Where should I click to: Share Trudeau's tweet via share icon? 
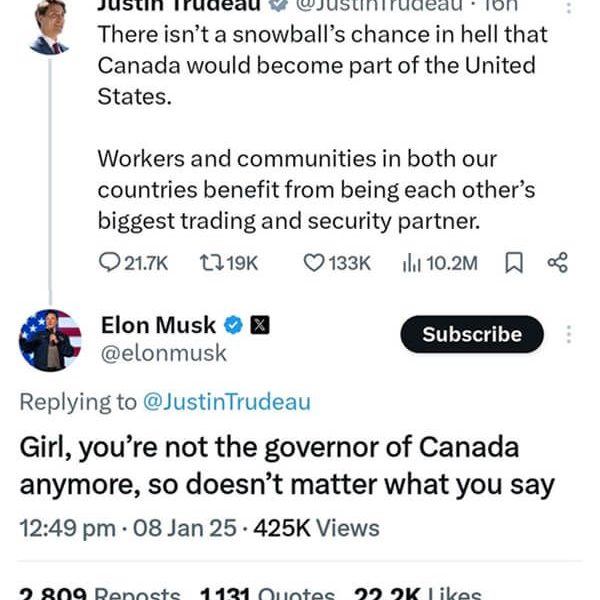pyautogui.click(x=558, y=262)
